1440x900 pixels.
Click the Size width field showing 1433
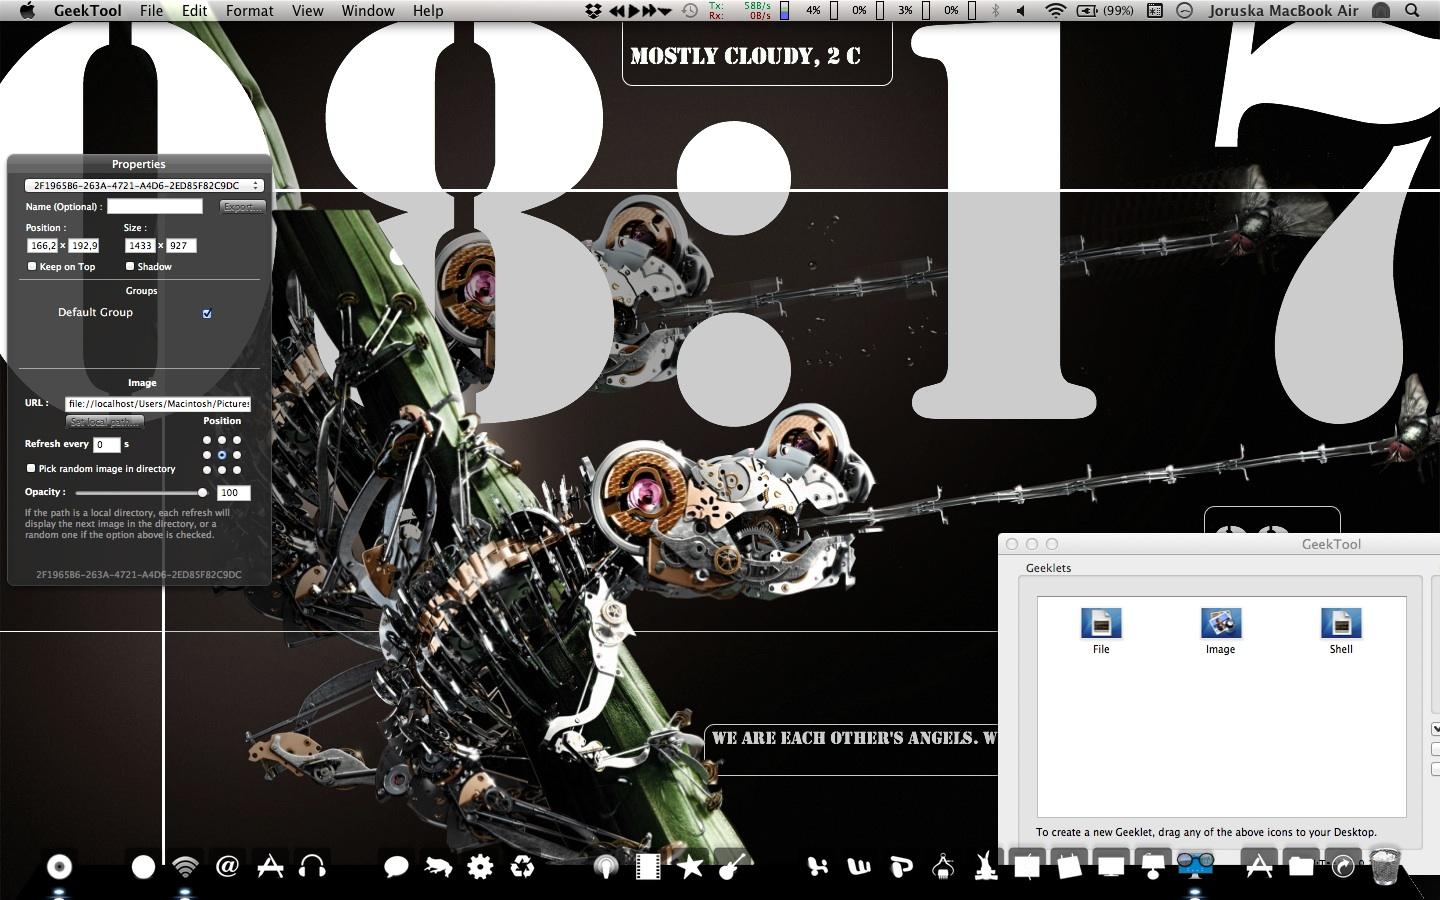point(140,245)
